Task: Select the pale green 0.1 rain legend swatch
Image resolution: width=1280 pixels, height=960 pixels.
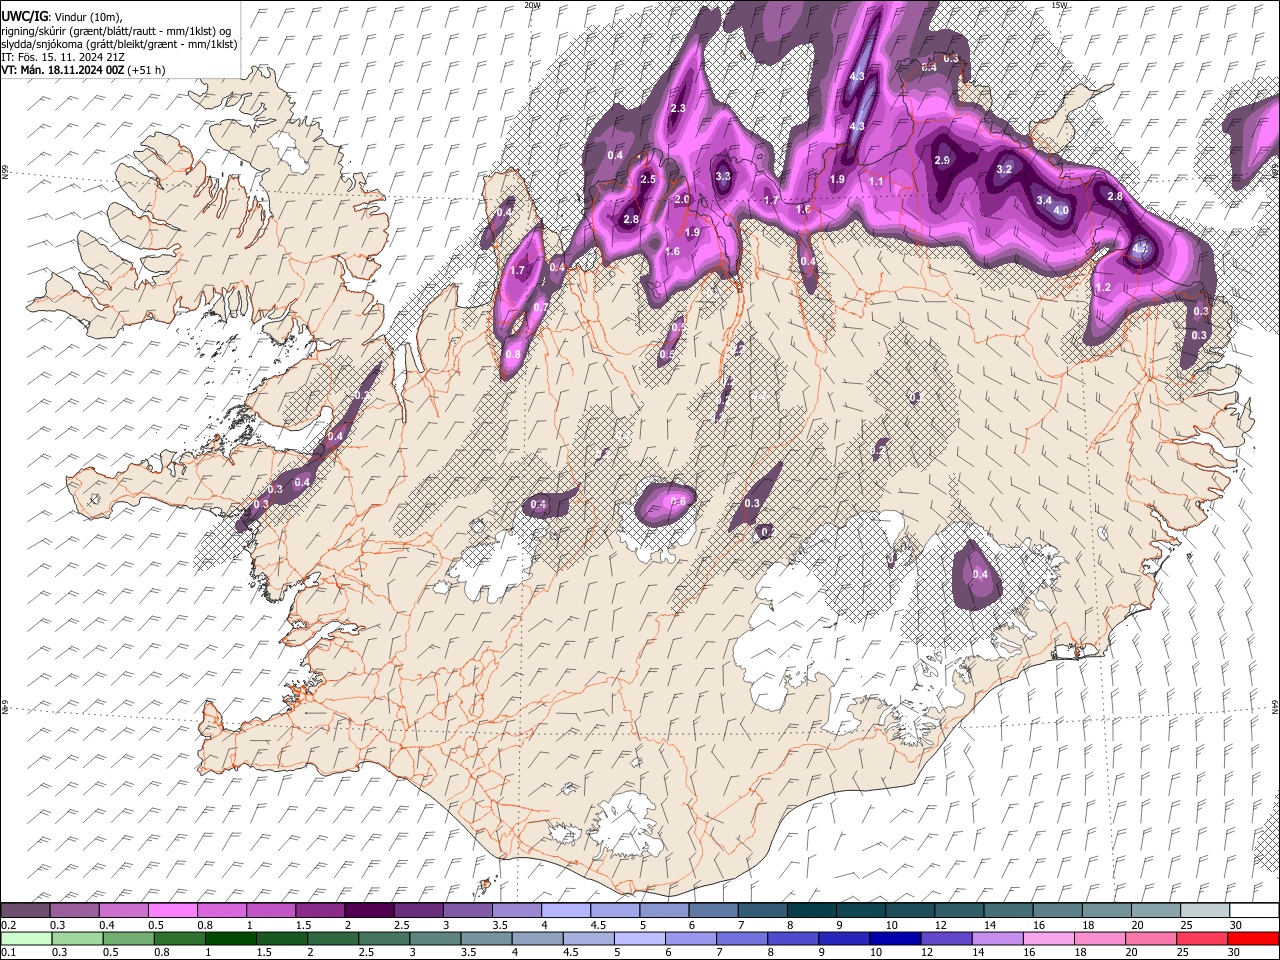Action: (25, 938)
